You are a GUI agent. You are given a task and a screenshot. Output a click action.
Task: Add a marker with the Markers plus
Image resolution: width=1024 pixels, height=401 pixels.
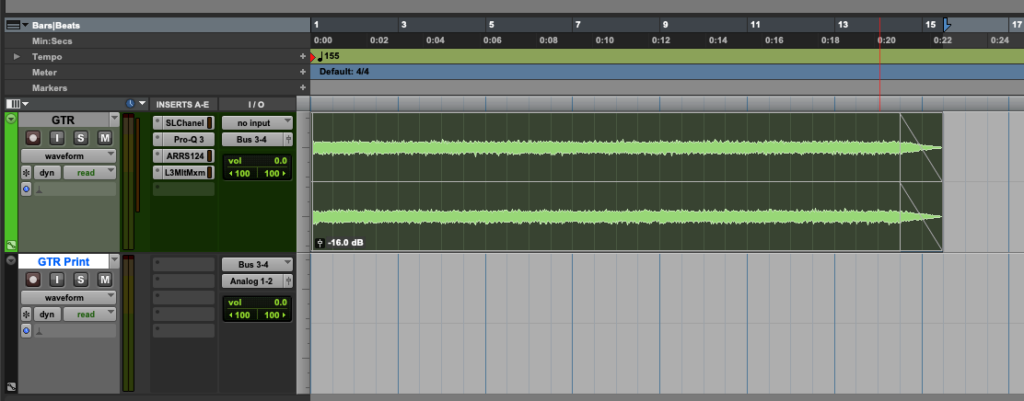tap(302, 88)
